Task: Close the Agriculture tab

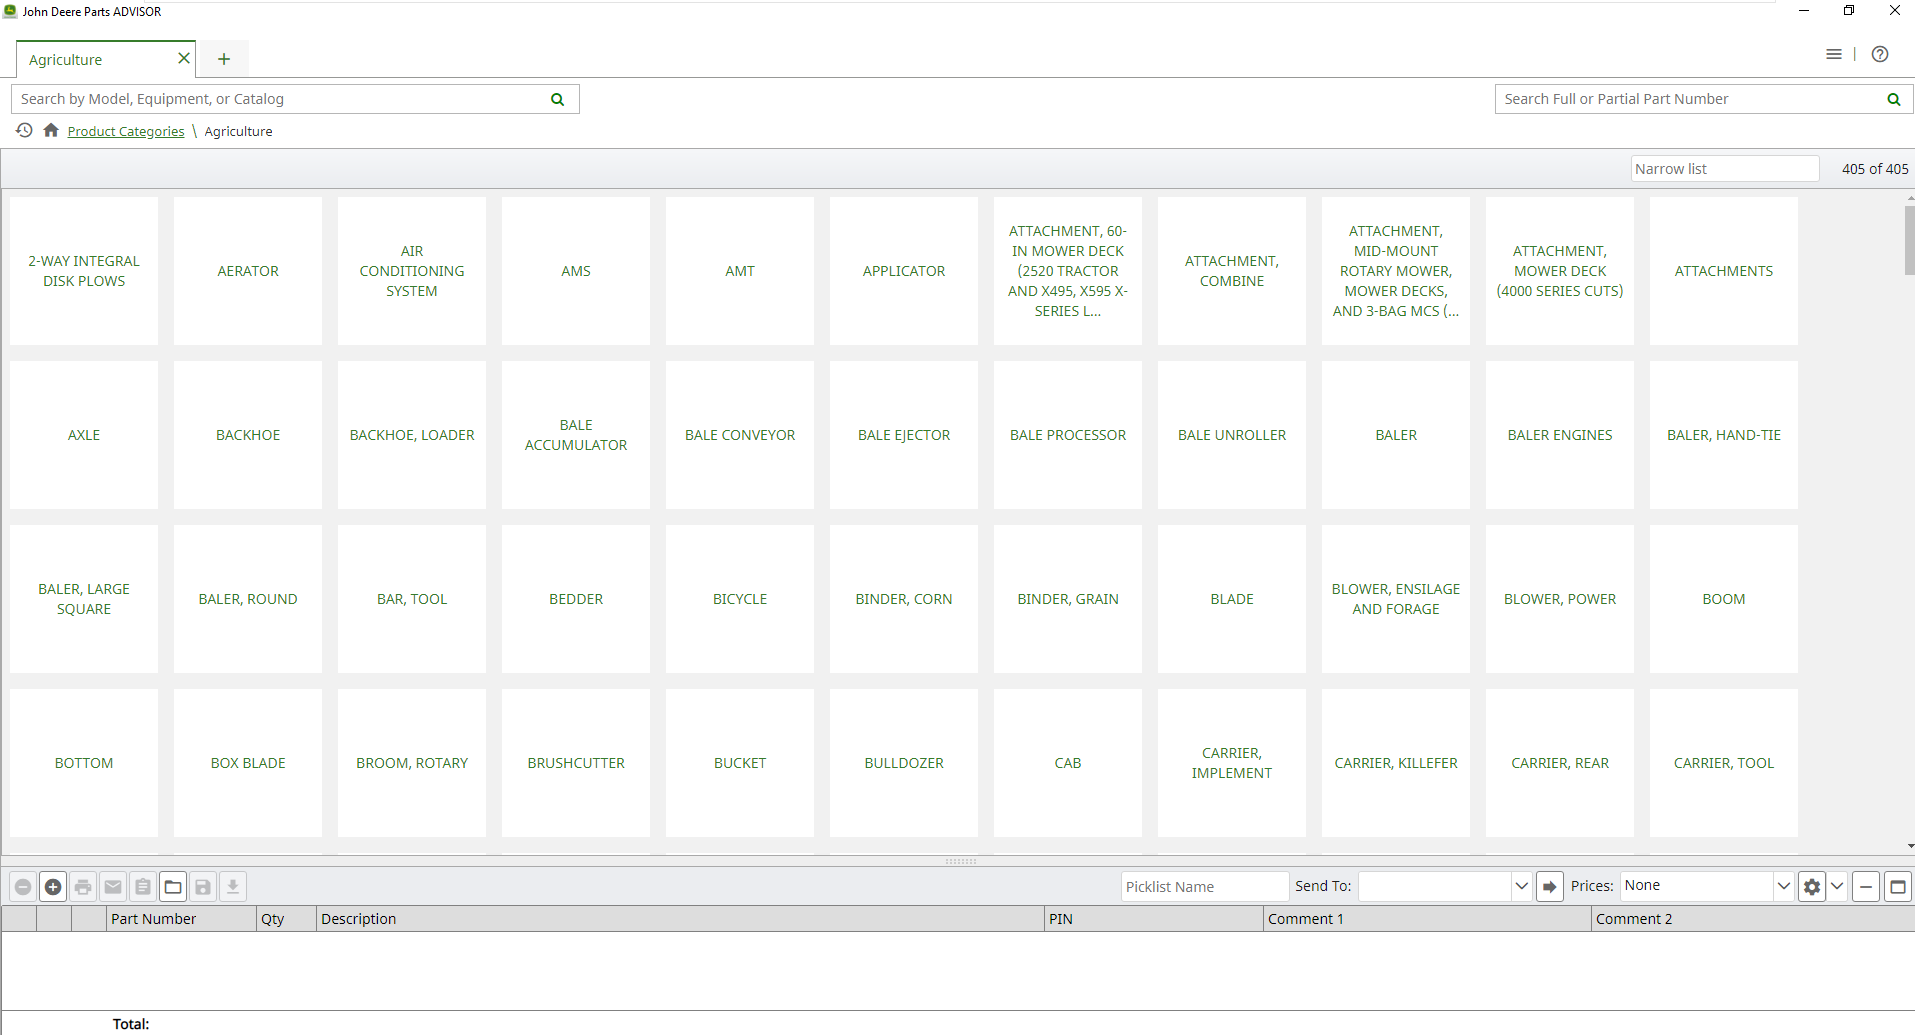Action: coord(184,58)
